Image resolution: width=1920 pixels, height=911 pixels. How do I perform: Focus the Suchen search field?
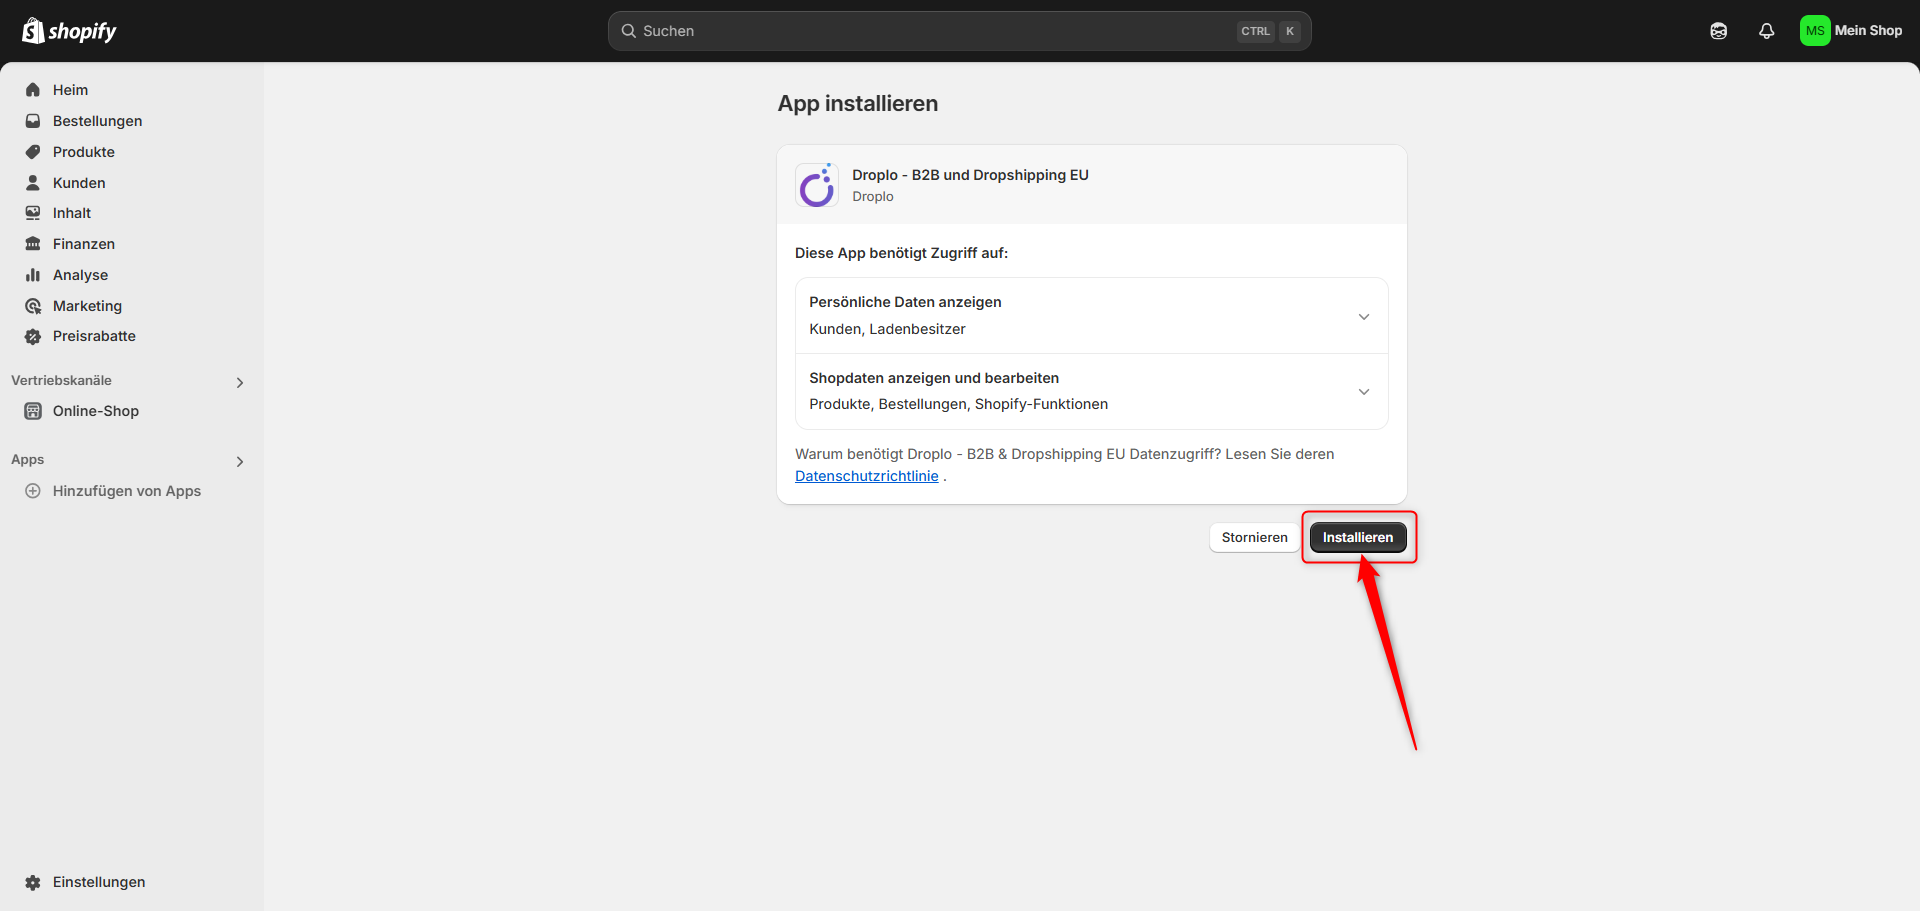click(960, 31)
